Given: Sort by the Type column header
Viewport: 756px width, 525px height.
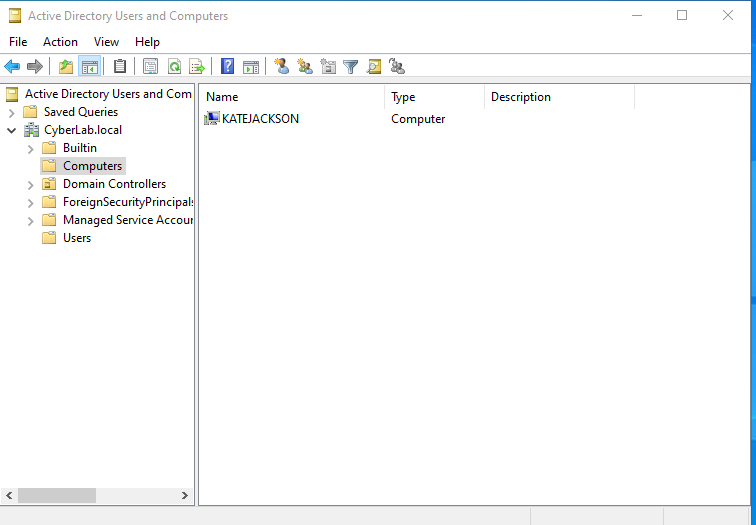Looking at the screenshot, I should click(434, 97).
